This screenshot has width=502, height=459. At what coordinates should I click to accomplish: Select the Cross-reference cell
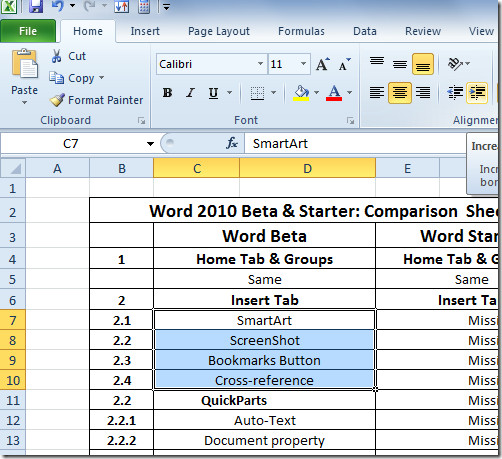pos(264,380)
